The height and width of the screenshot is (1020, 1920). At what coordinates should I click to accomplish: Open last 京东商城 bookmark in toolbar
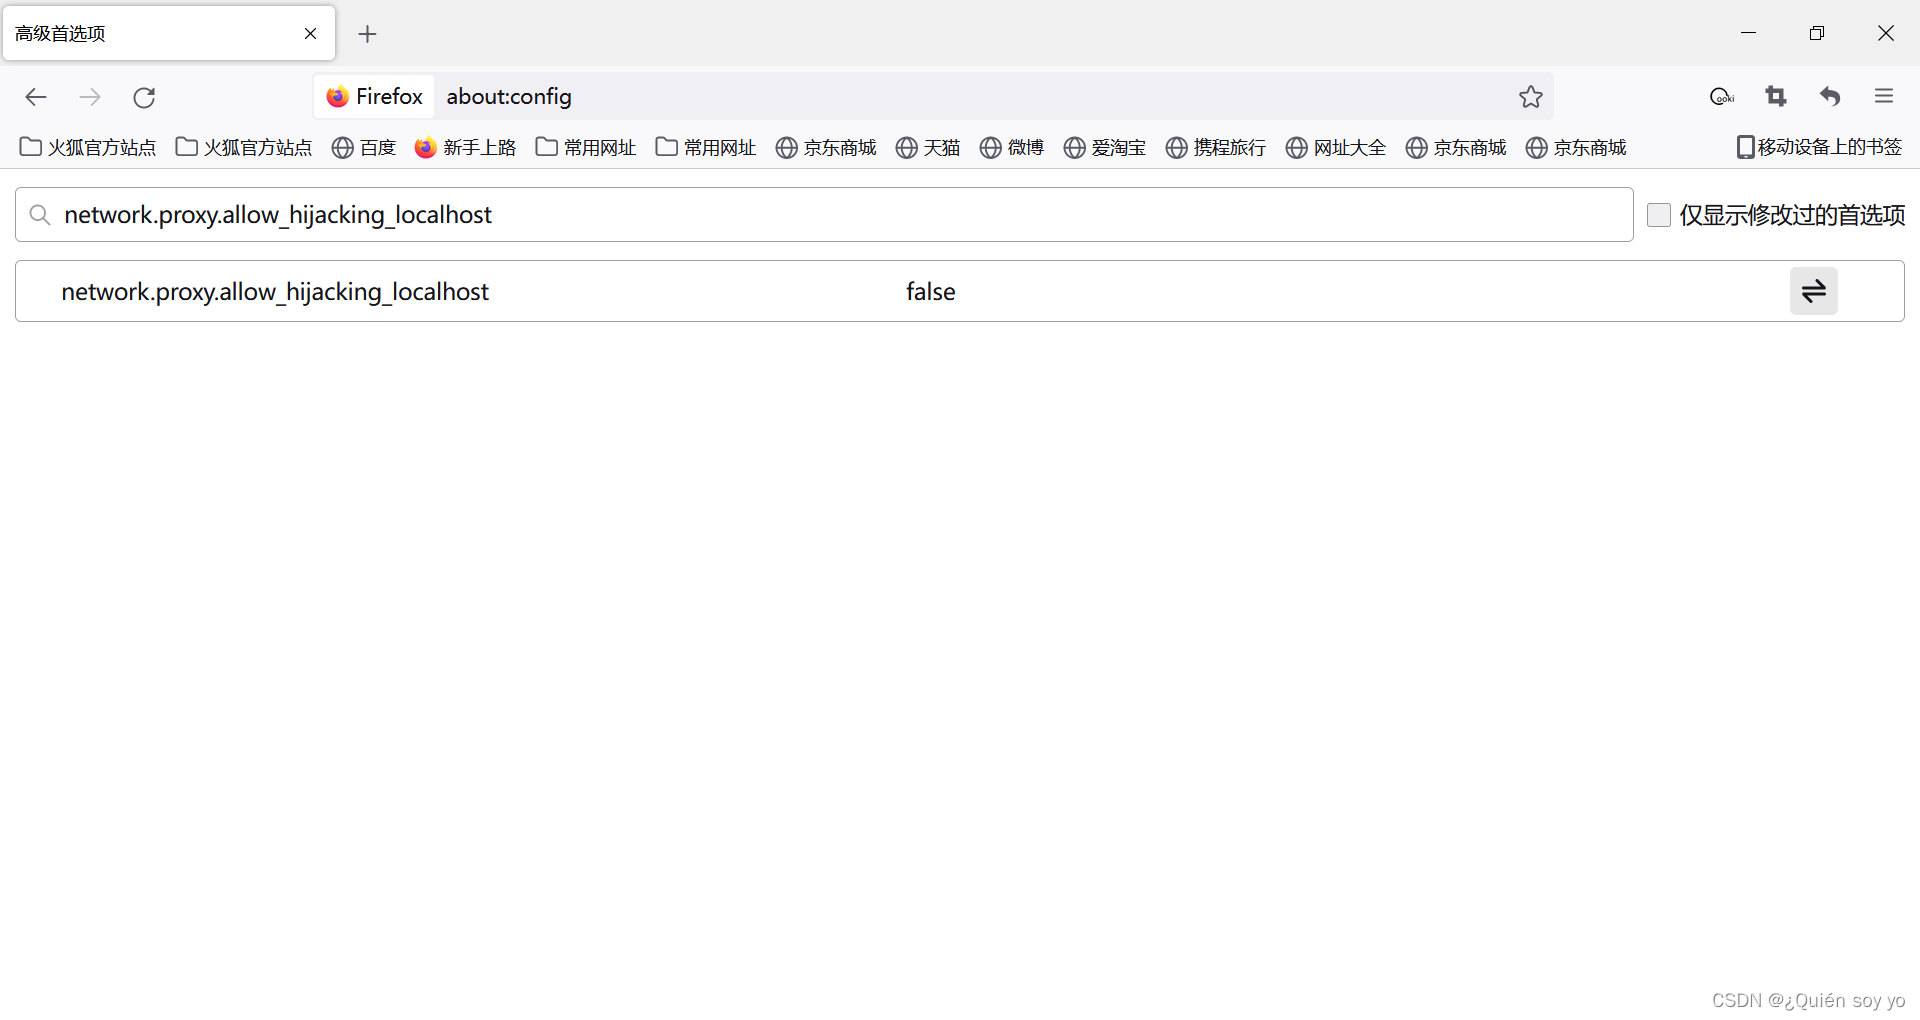click(1576, 147)
